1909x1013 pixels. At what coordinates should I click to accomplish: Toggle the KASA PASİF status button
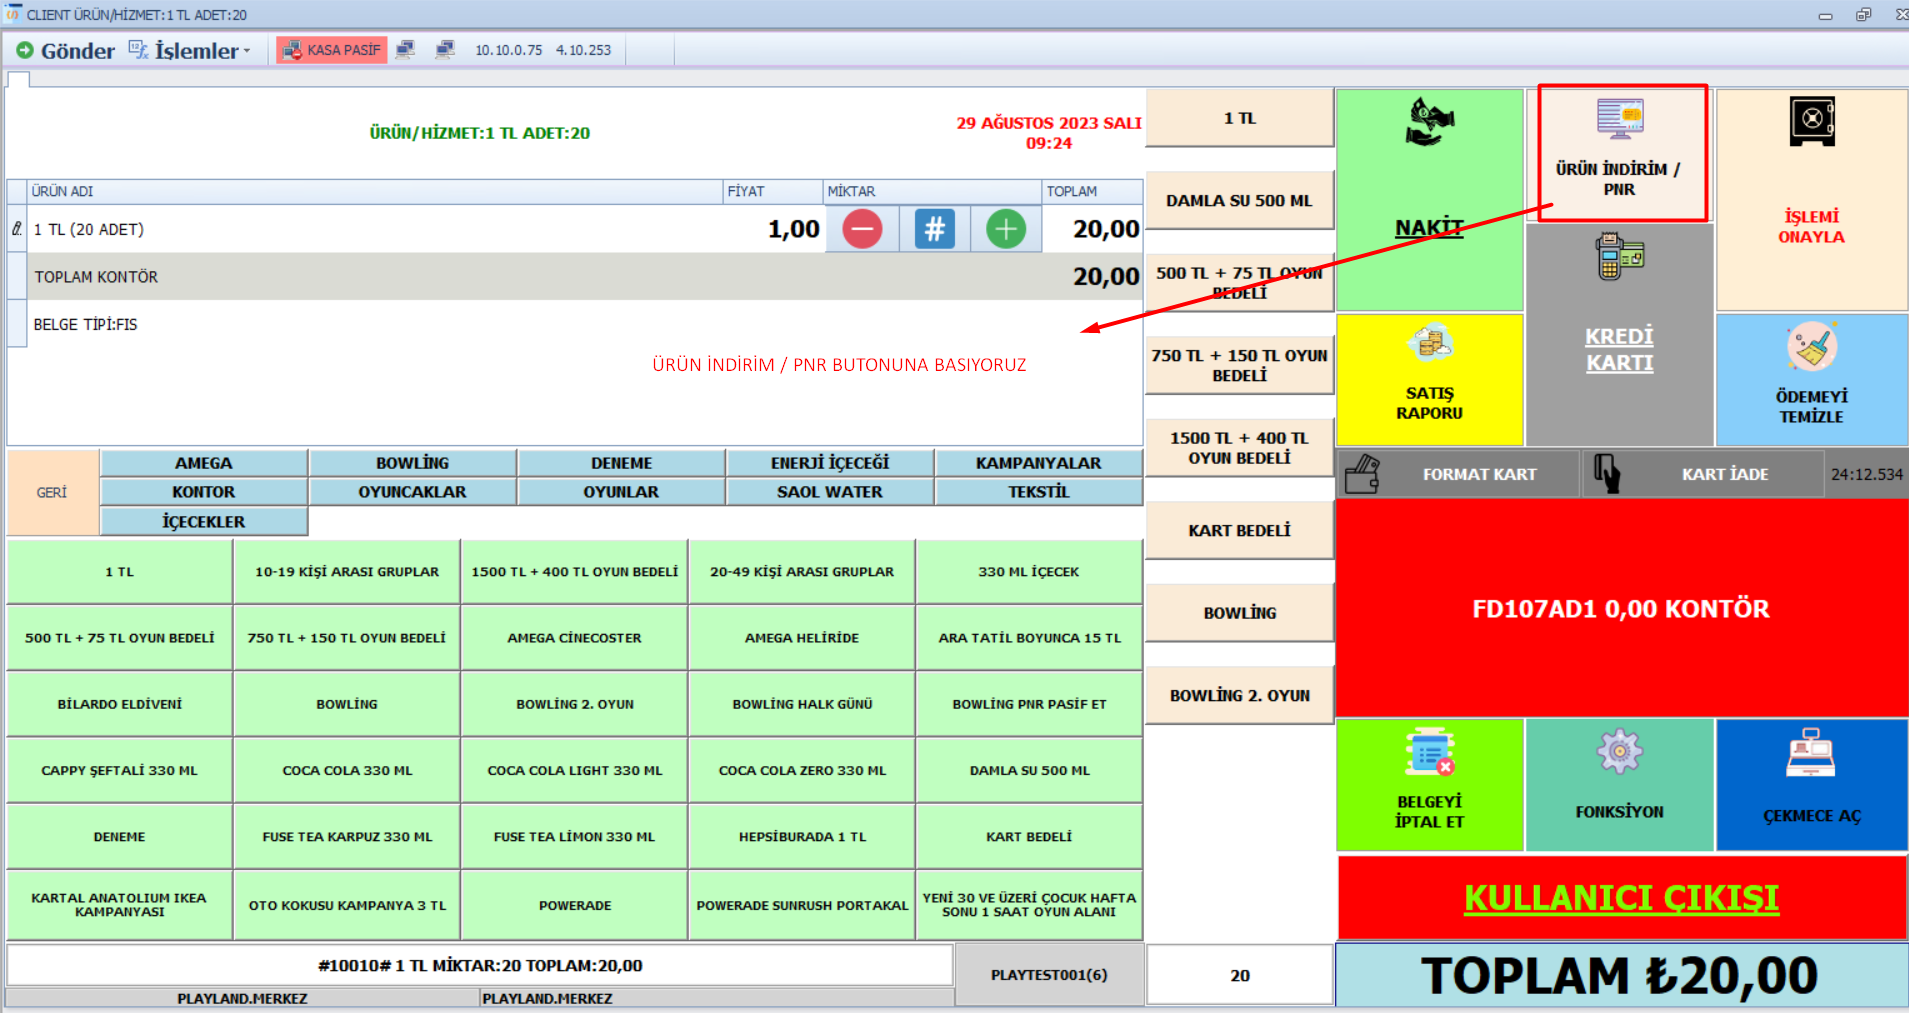click(x=332, y=50)
